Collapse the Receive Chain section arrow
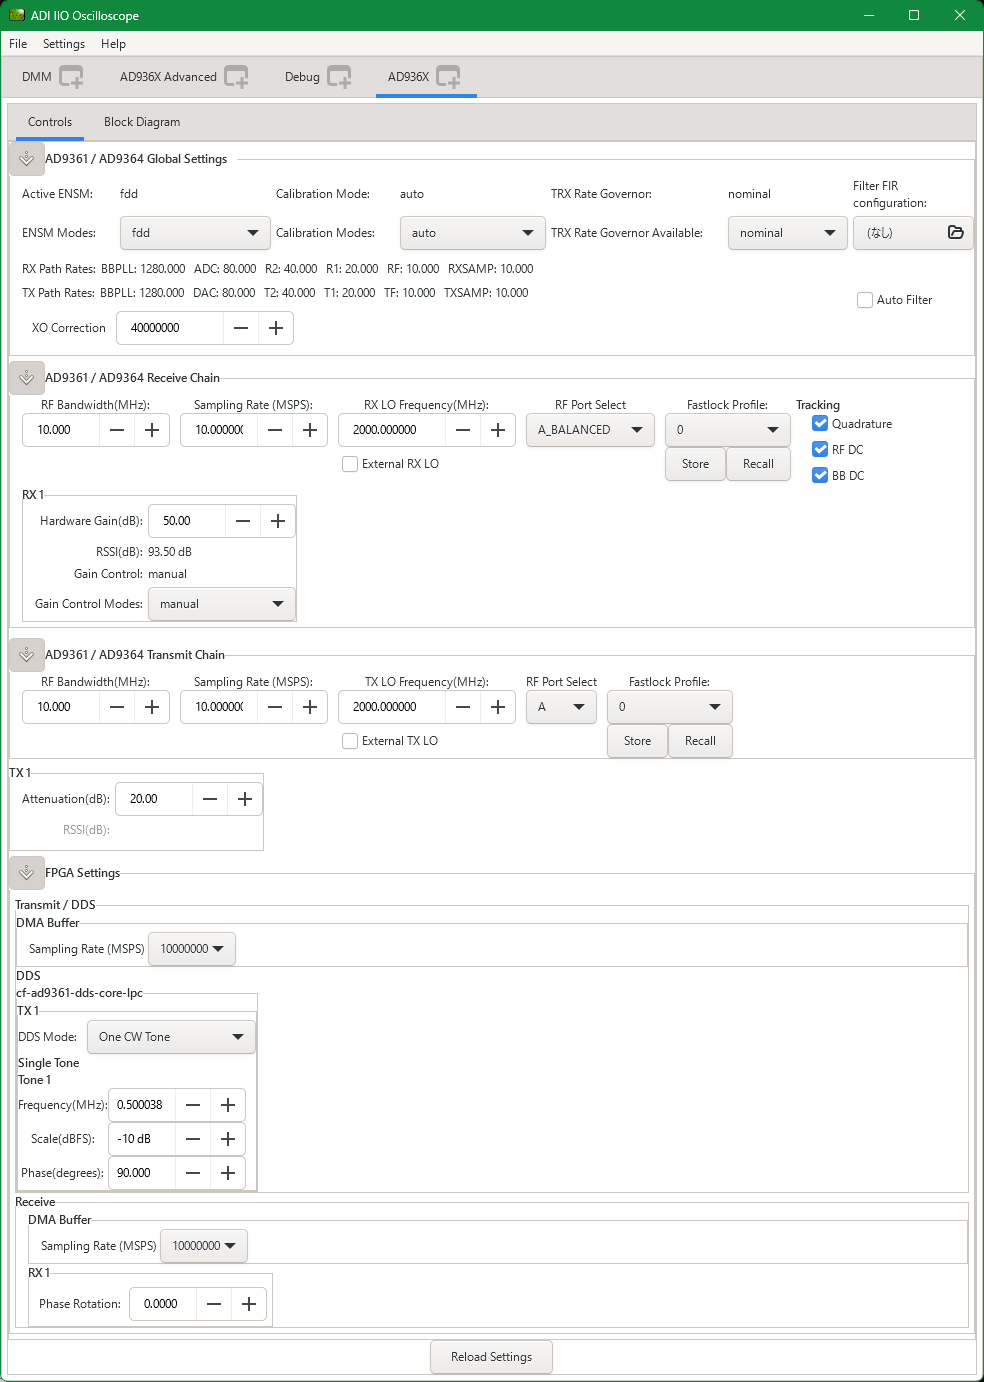This screenshot has width=984, height=1382. (x=27, y=378)
